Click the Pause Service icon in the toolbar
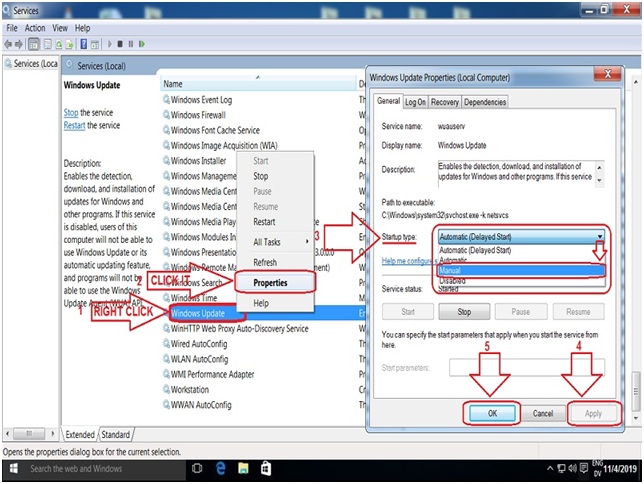 tap(131, 44)
